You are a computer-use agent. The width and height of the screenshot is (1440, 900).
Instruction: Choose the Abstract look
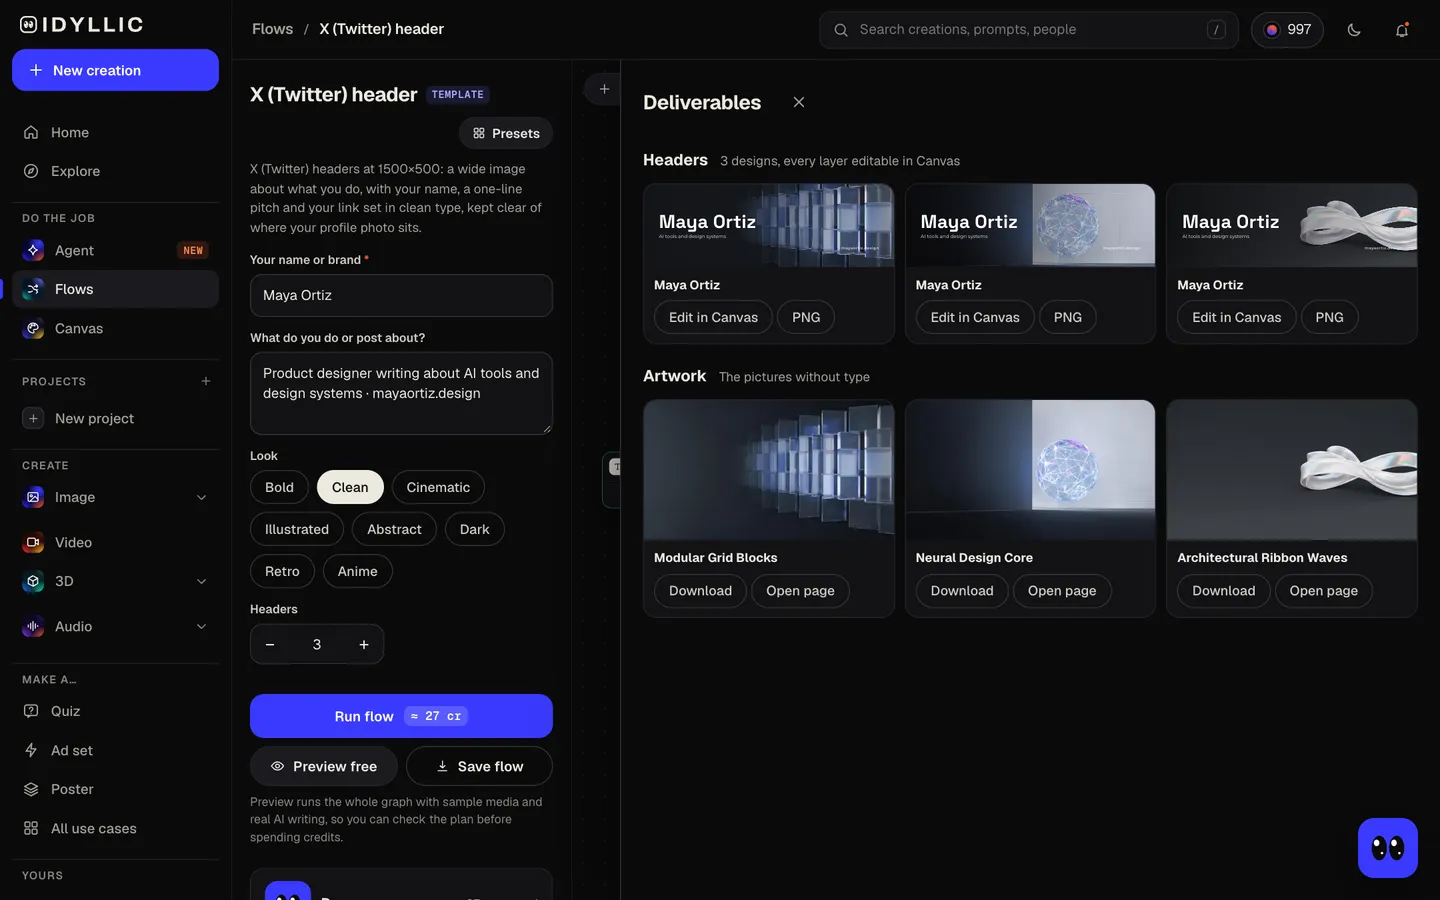pos(394,529)
